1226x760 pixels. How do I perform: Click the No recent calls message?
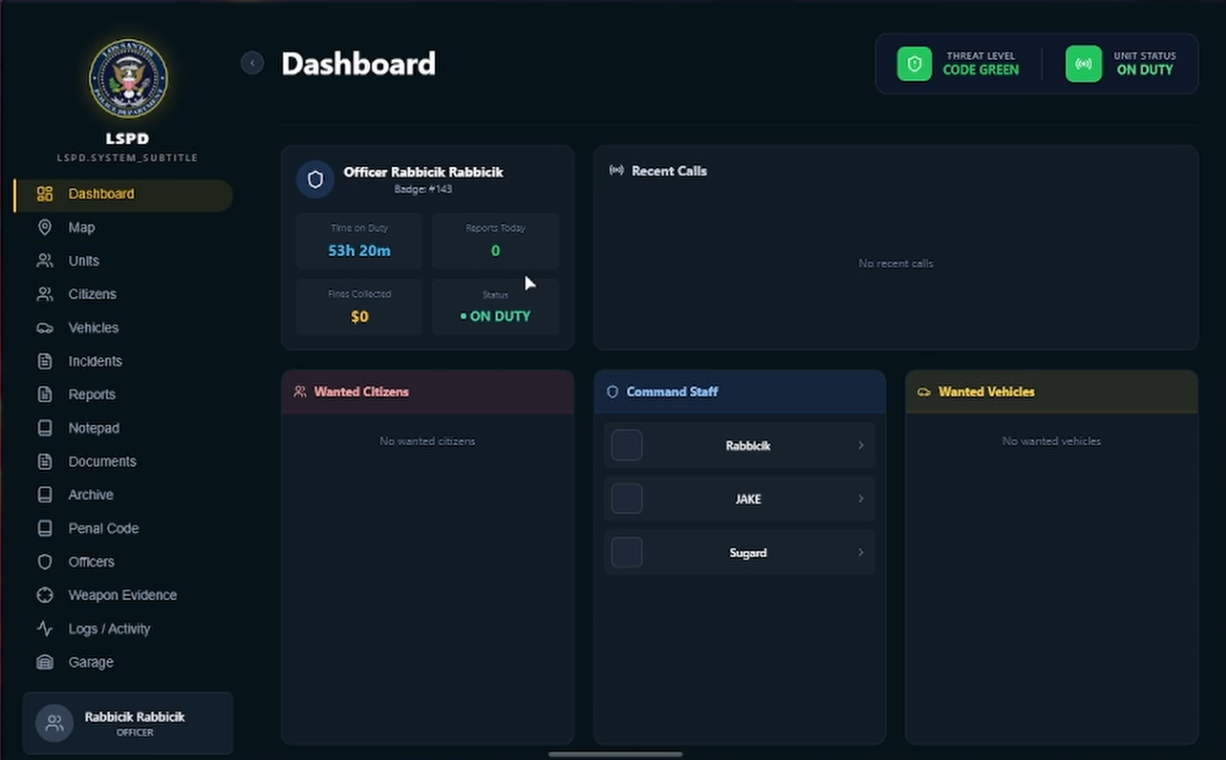point(896,264)
